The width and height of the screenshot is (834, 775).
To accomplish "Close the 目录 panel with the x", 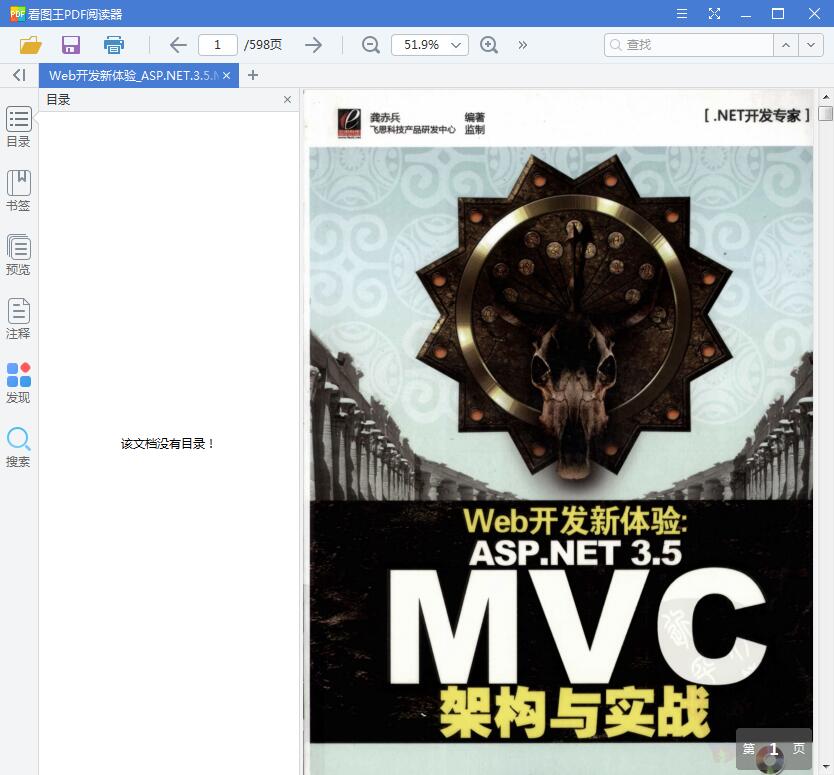I will coord(287,99).
